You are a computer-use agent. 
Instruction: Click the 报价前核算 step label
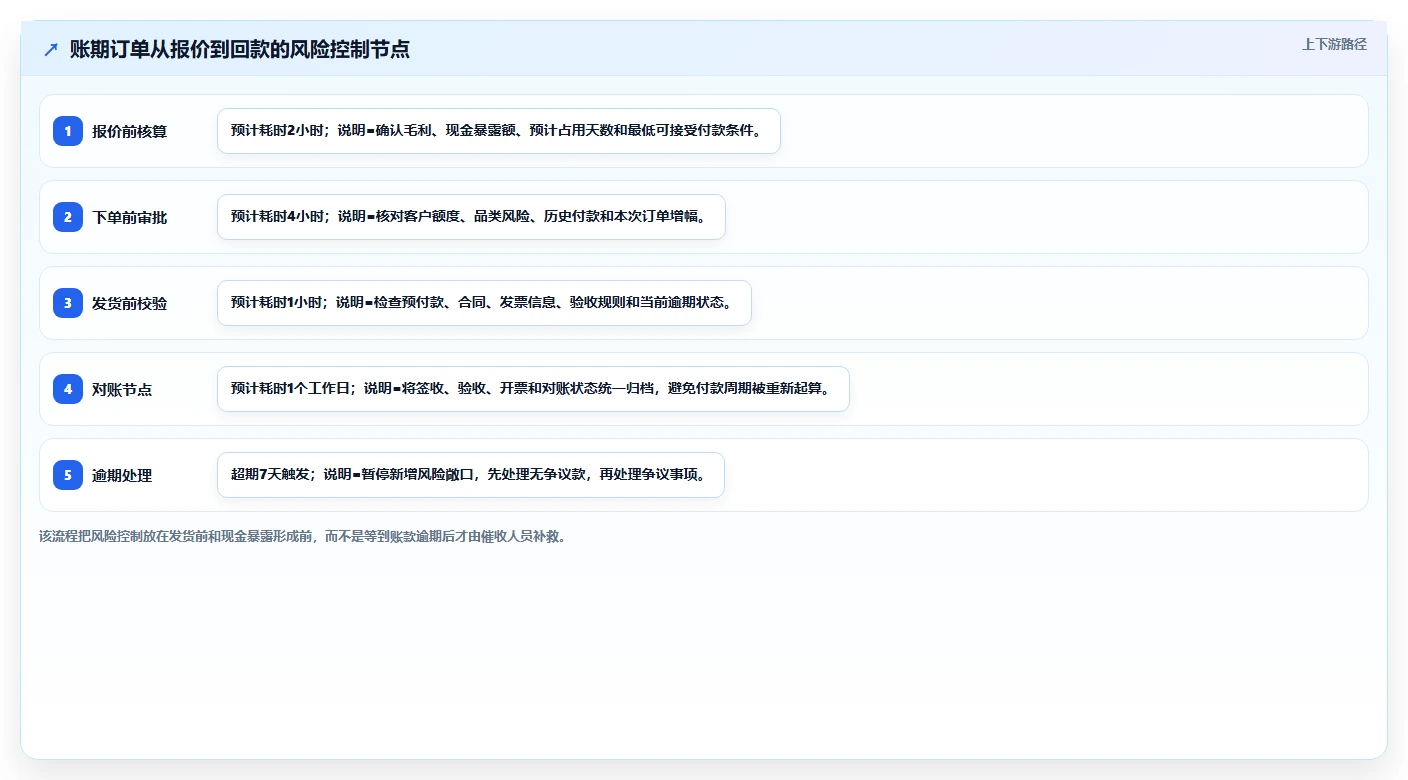coord(129,131)
